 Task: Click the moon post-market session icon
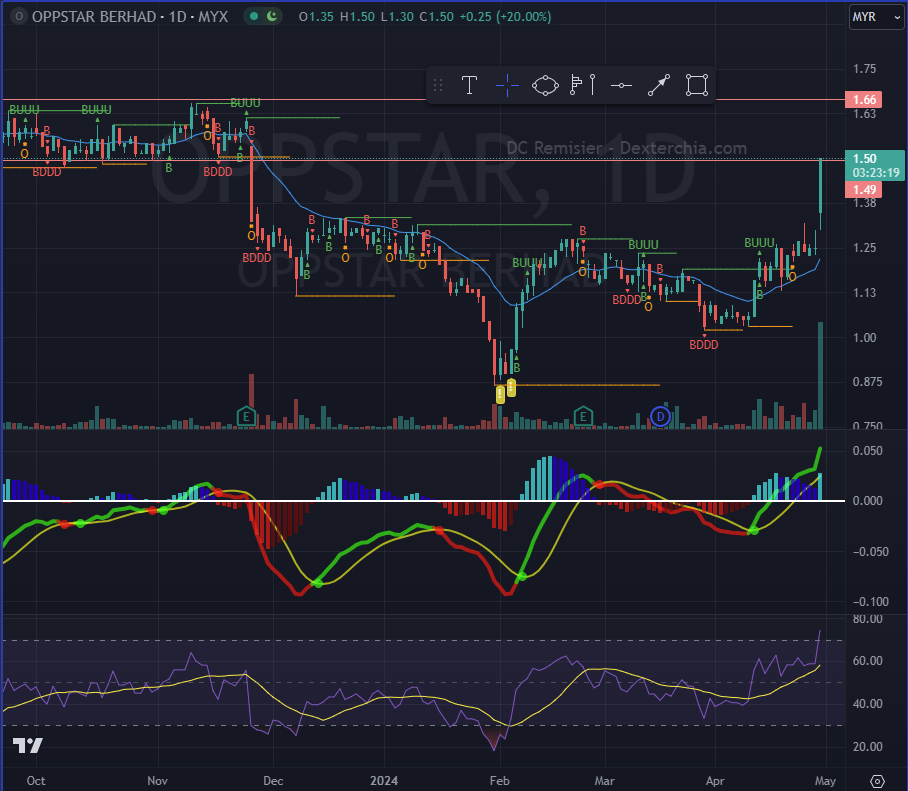[272, 16]
